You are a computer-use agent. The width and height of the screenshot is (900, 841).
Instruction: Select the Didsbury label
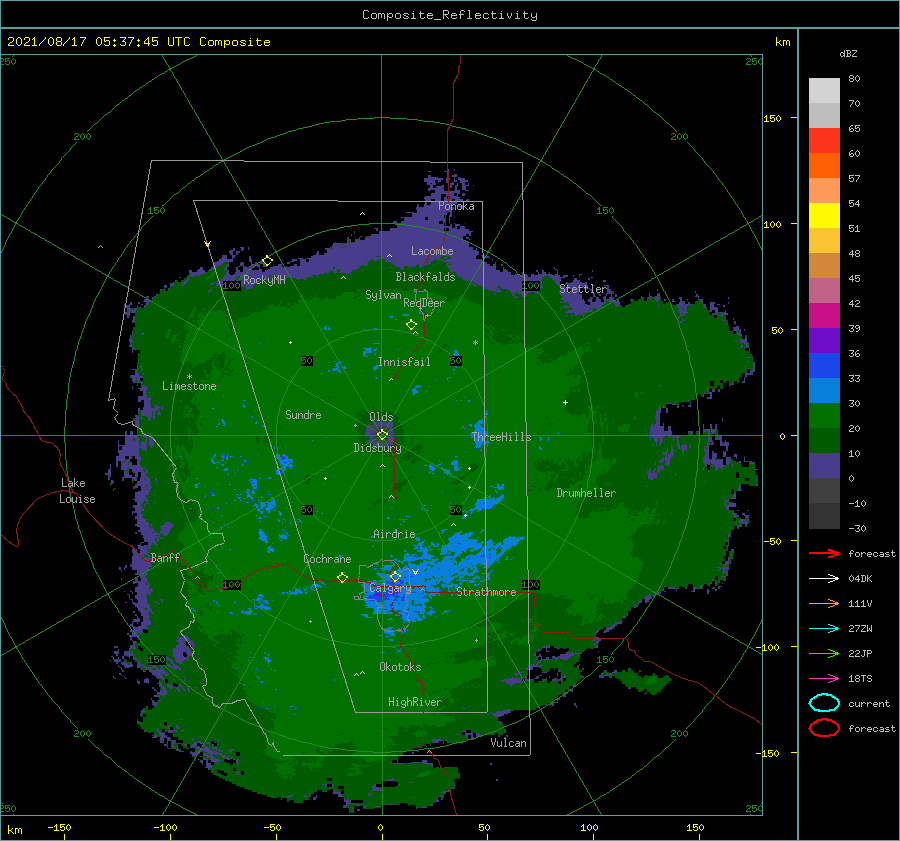[378, 448]
